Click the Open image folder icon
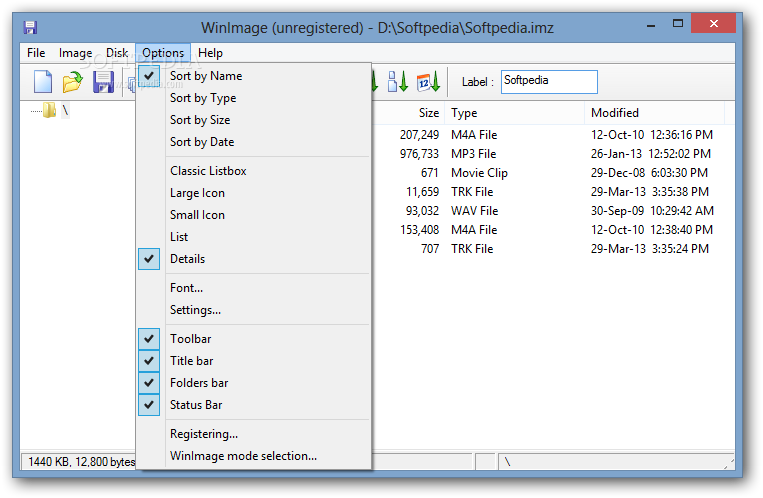Viewport: 763px width, 498px height. (73, 81)
